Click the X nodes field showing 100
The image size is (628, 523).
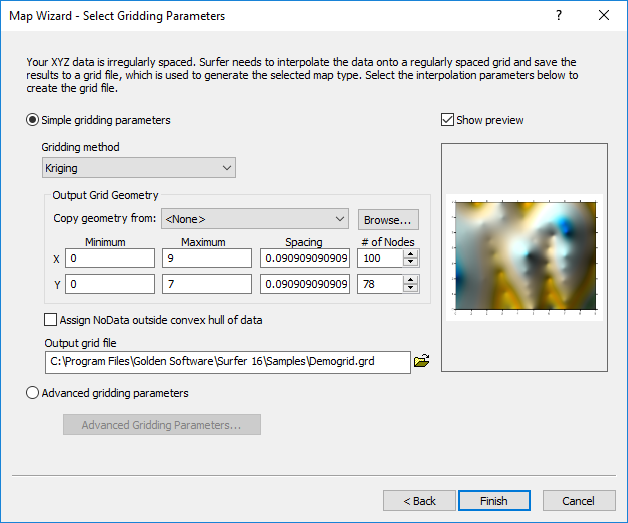[380, 258]
